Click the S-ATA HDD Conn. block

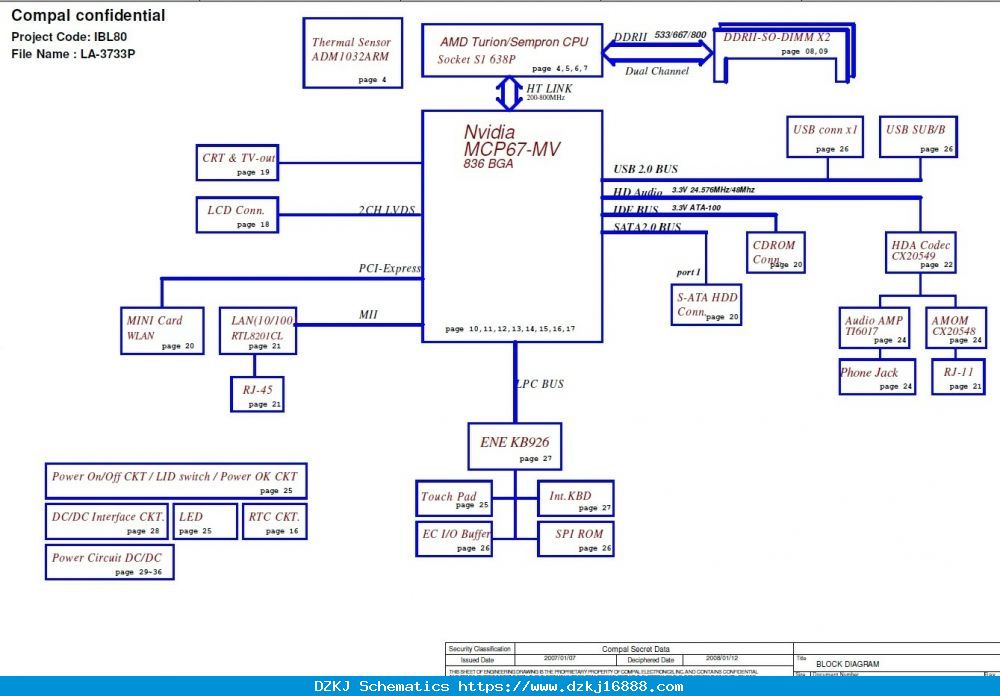point(706,305)
